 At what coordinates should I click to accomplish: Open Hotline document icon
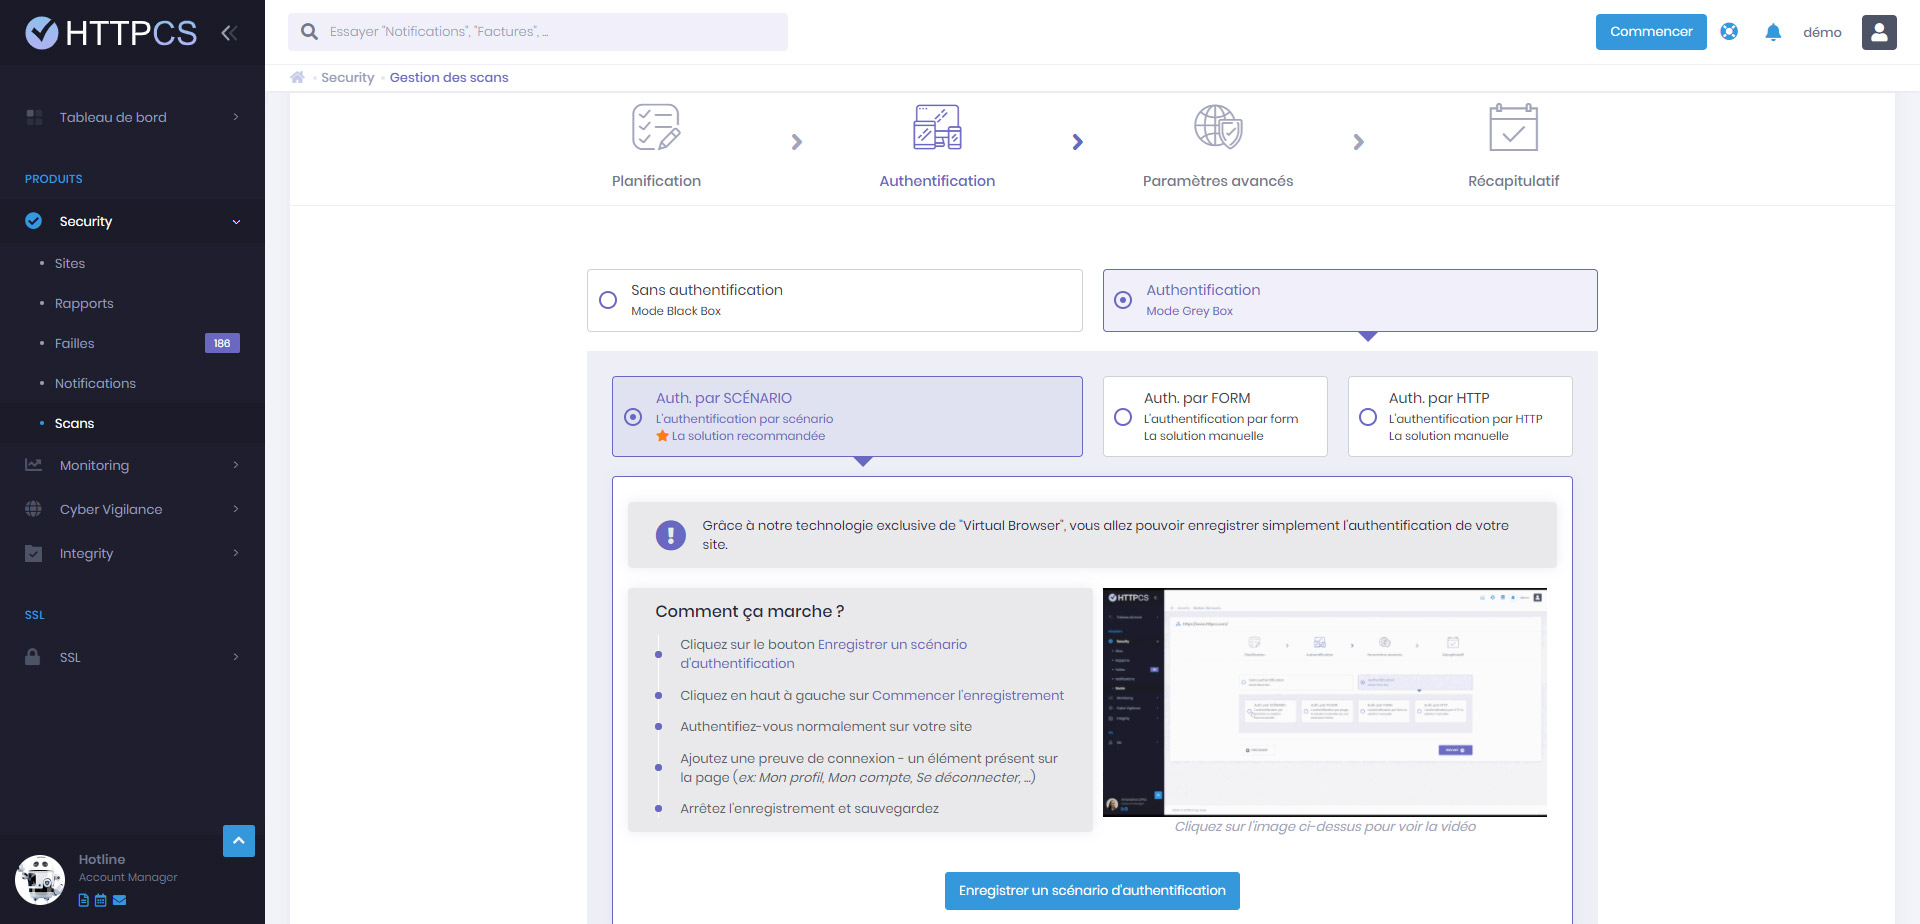point(84,900)
